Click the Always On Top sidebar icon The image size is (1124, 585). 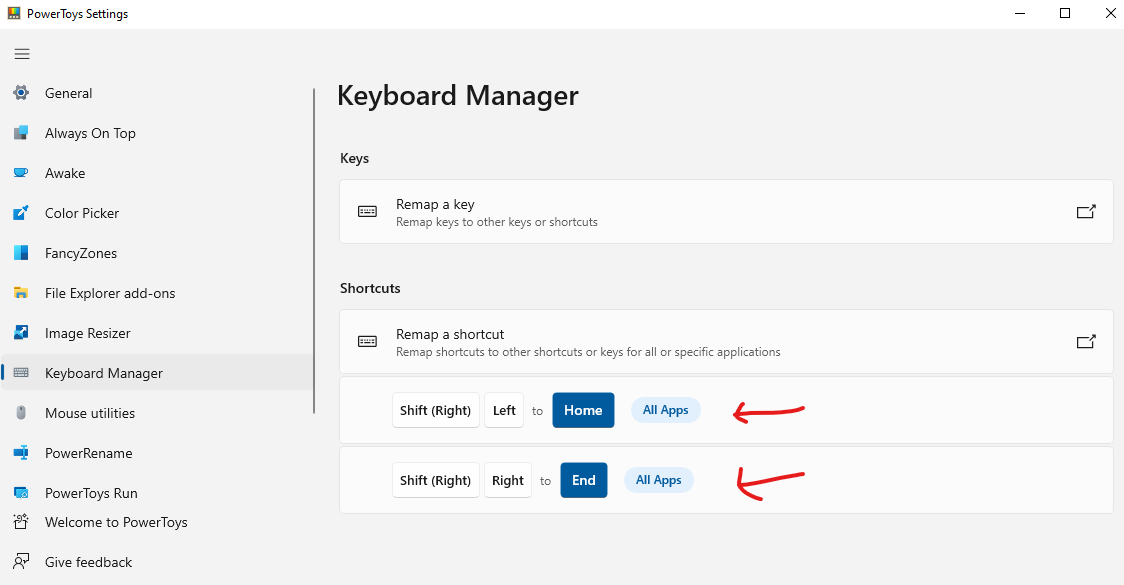coord(22,133)
